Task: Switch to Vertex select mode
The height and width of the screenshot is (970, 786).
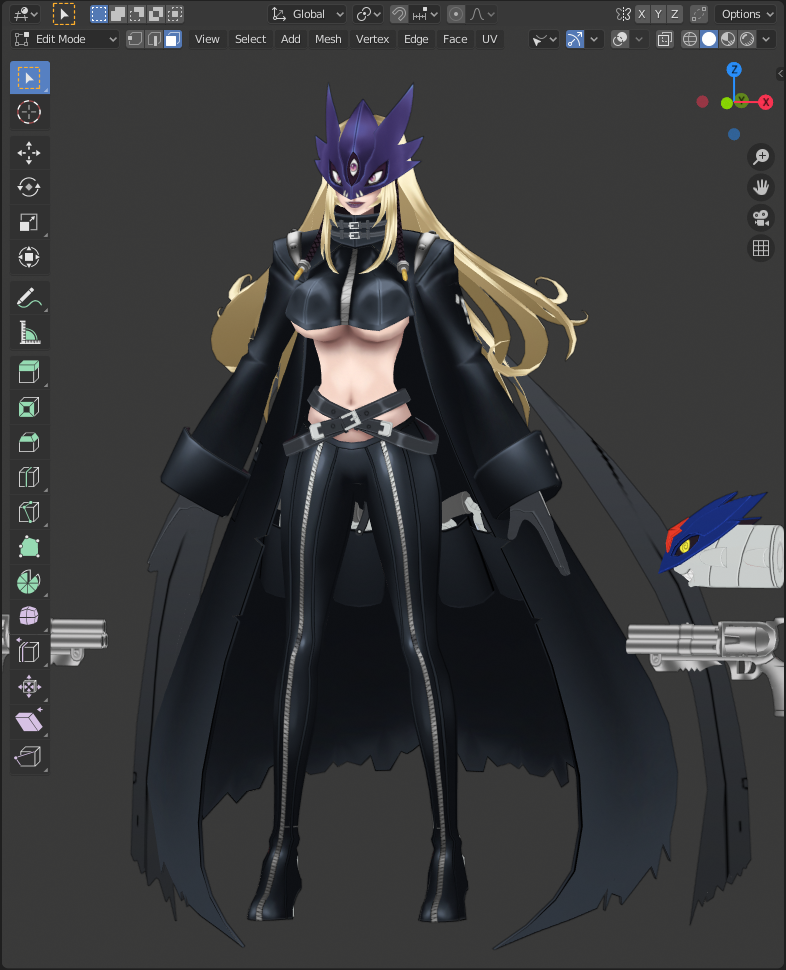Action: click(134, 40)
